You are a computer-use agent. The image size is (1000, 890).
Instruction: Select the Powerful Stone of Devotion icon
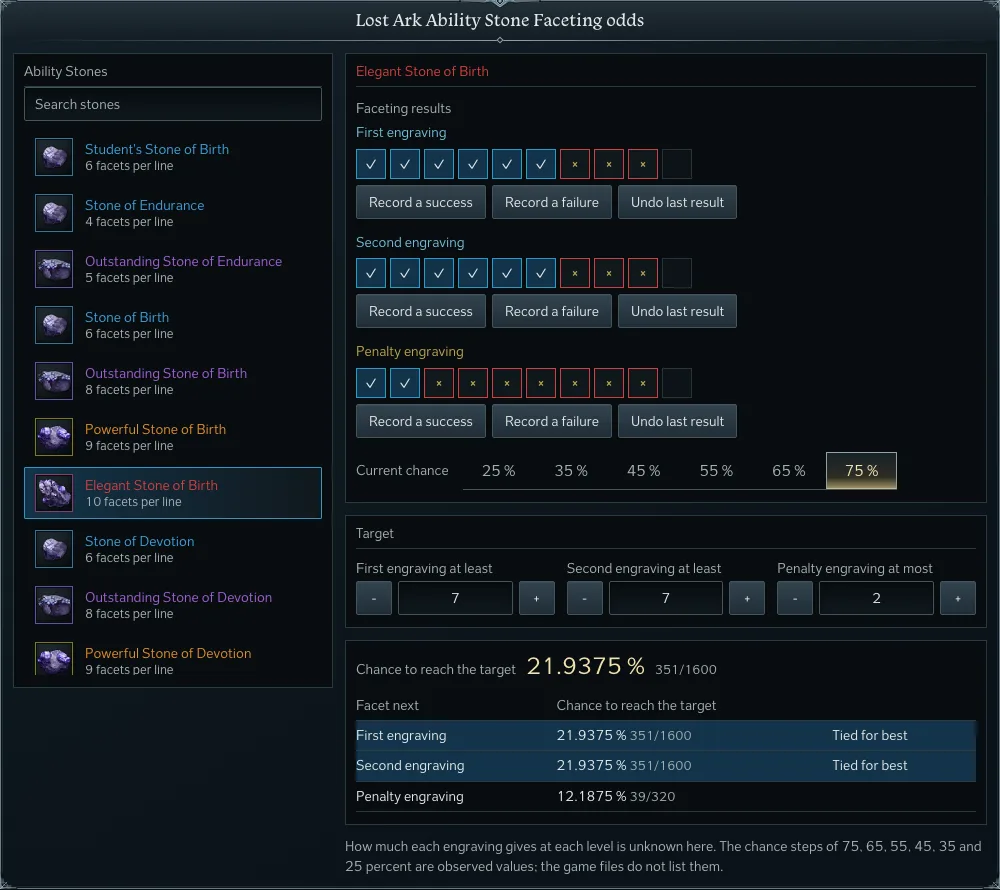54,659
